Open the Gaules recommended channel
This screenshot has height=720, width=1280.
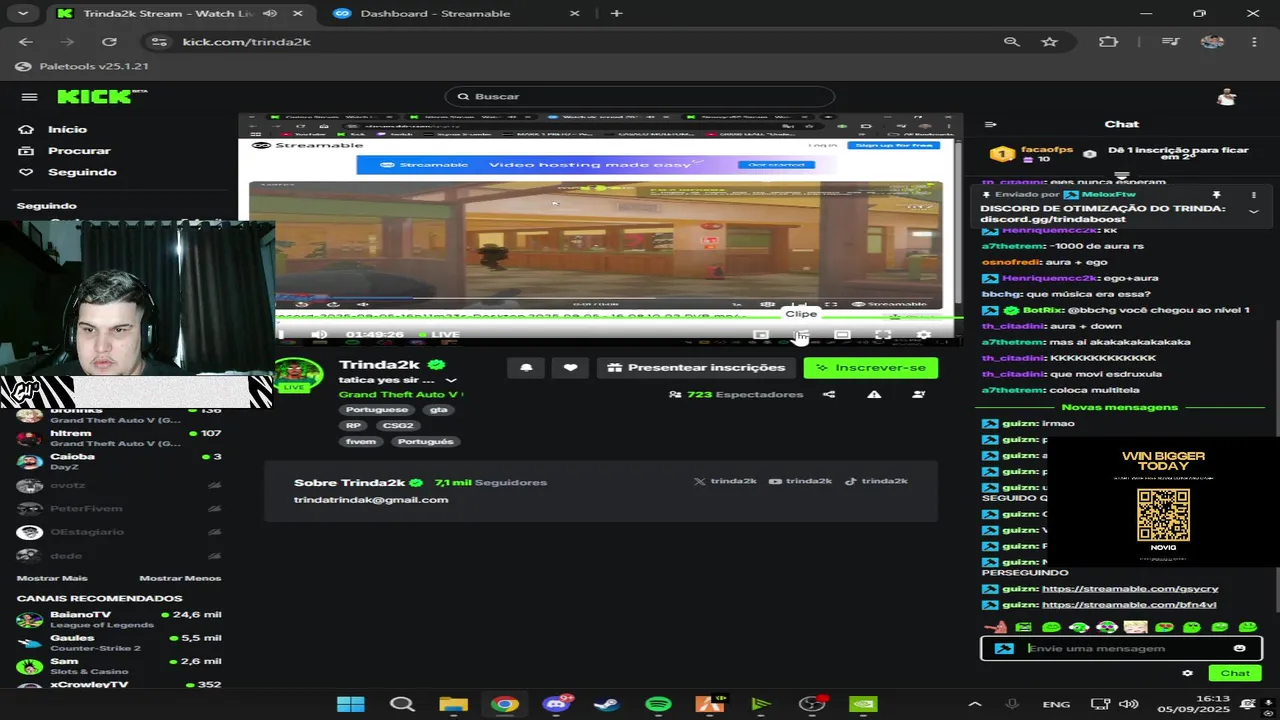[119, 643]
